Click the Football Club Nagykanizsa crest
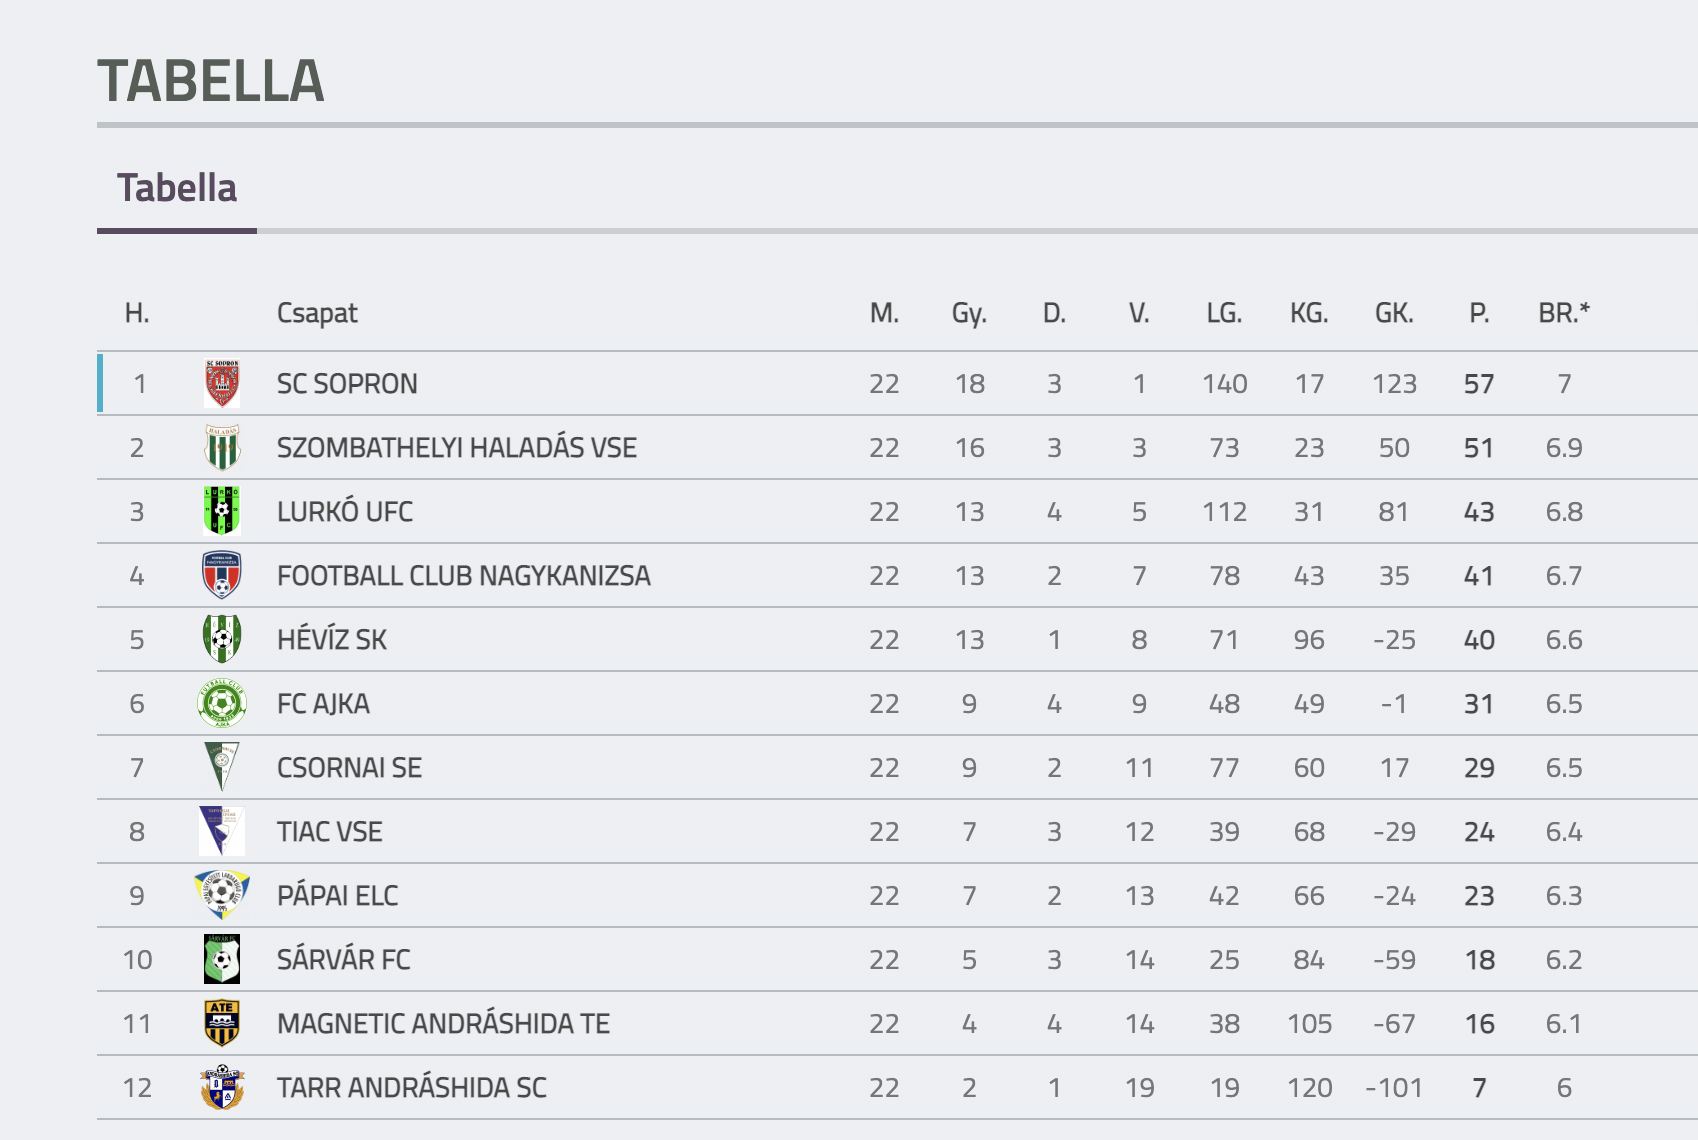The width and height of the screenshot is (1698, 1140). point(222,576)
